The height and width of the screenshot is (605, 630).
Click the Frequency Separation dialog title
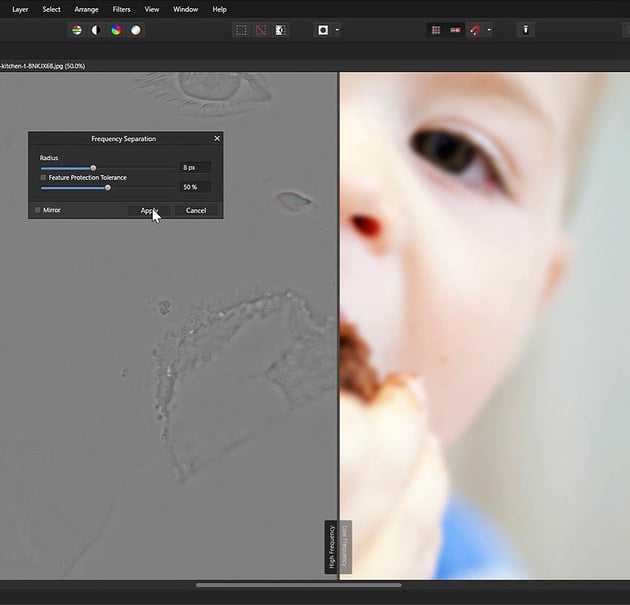pyautogui.click(x=123, y=139)
